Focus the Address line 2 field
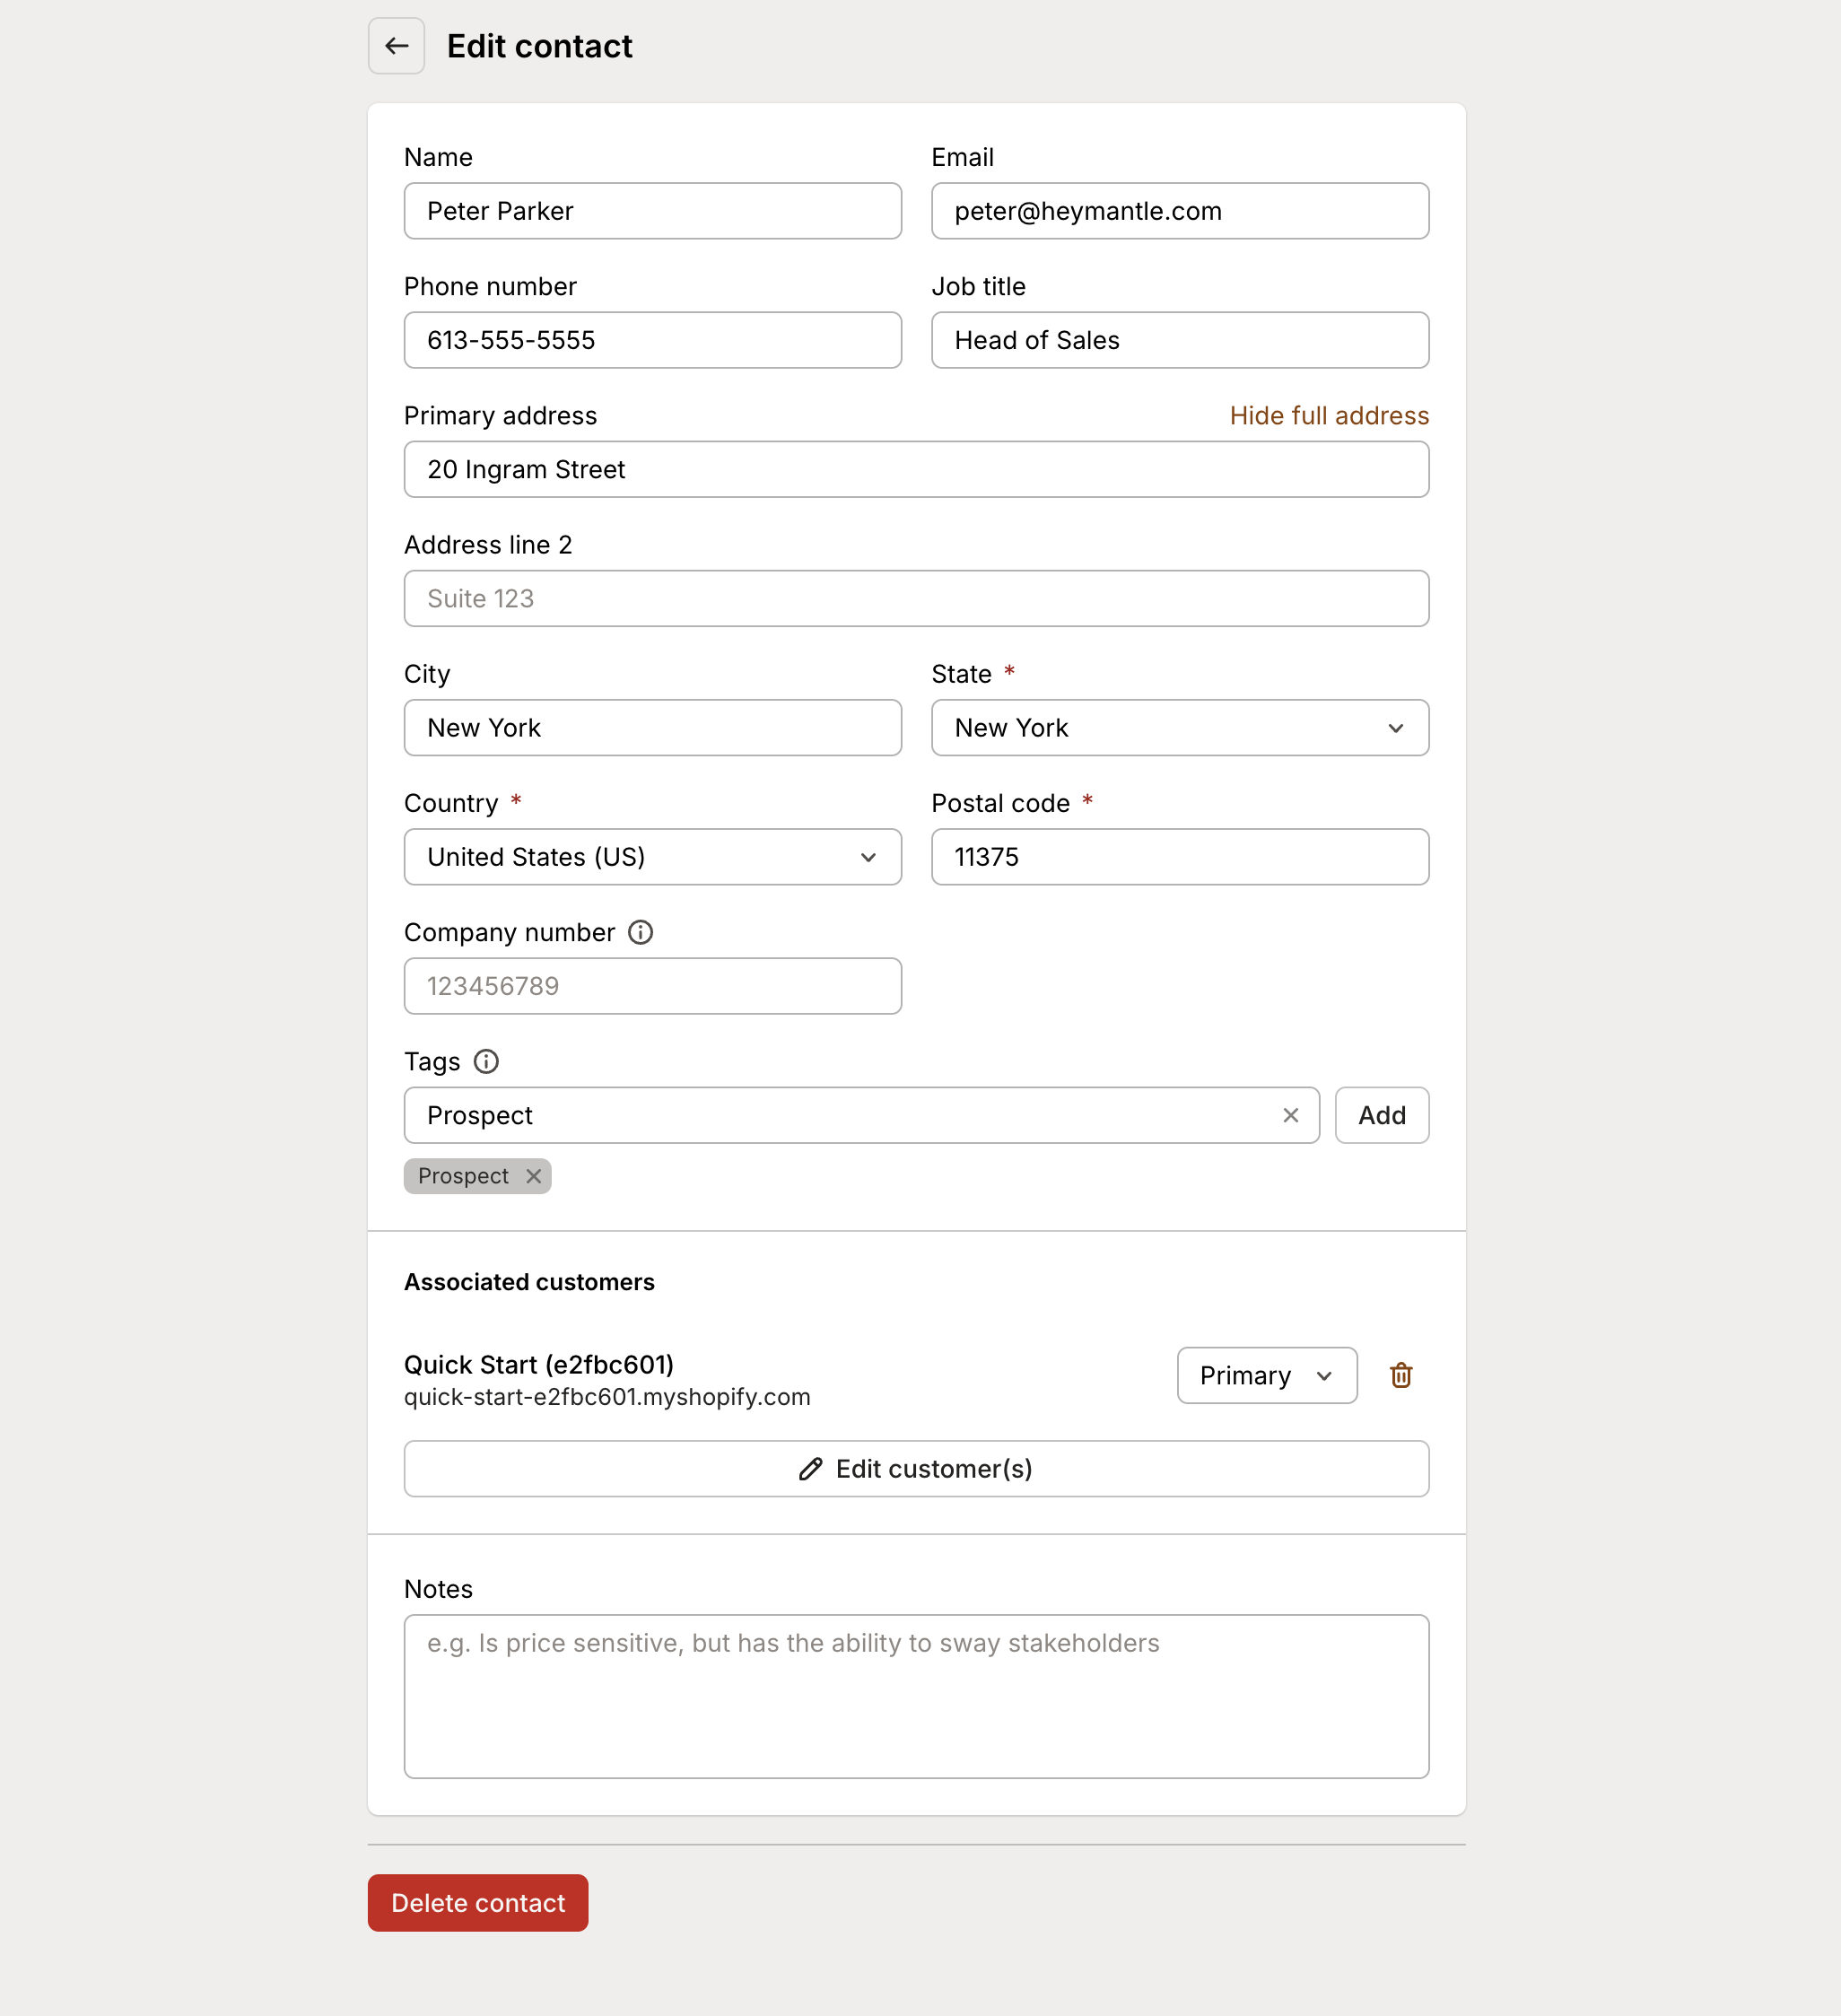This screenshot has height=2016, width=1841. 916,598
